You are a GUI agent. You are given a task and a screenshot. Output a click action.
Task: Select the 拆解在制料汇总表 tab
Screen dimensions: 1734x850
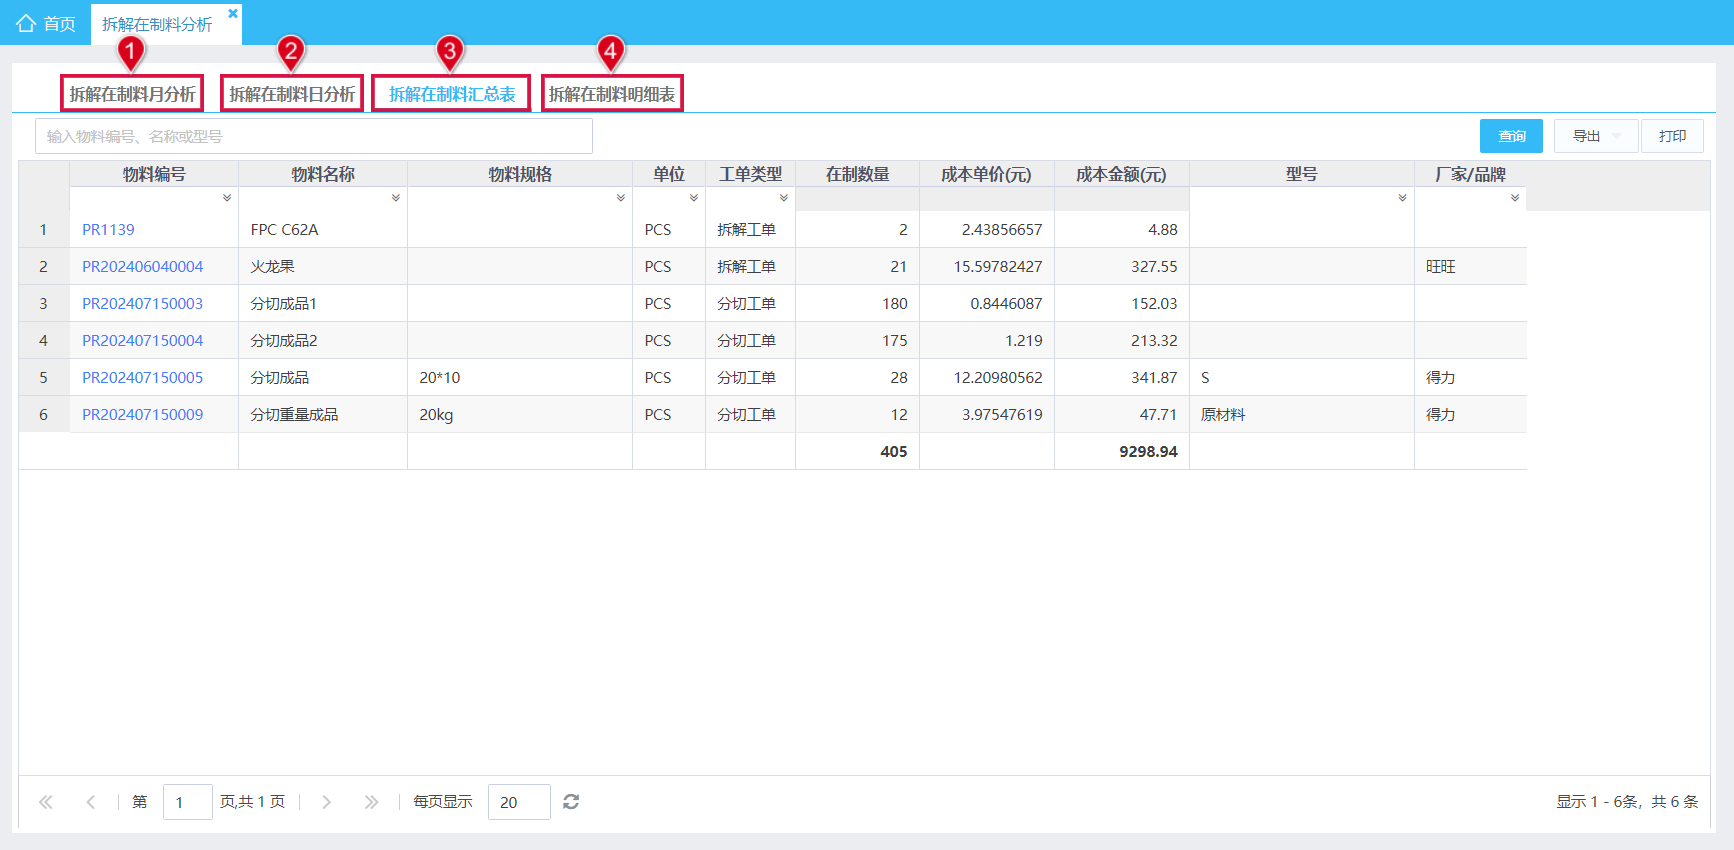tap(452, 94)
